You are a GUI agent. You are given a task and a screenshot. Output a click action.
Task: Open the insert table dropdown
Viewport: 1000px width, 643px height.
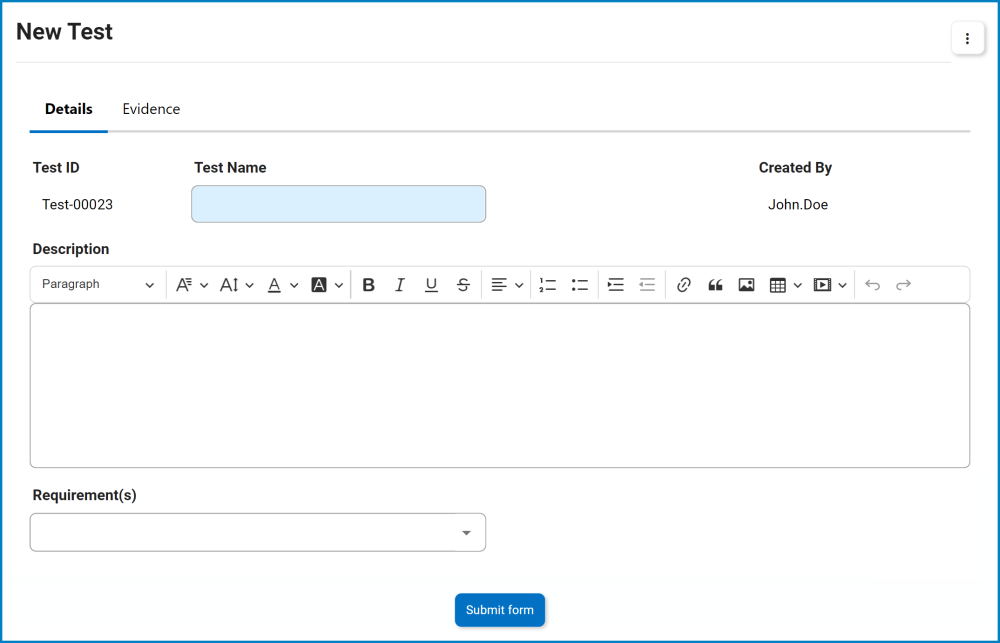tap(785, 285)
